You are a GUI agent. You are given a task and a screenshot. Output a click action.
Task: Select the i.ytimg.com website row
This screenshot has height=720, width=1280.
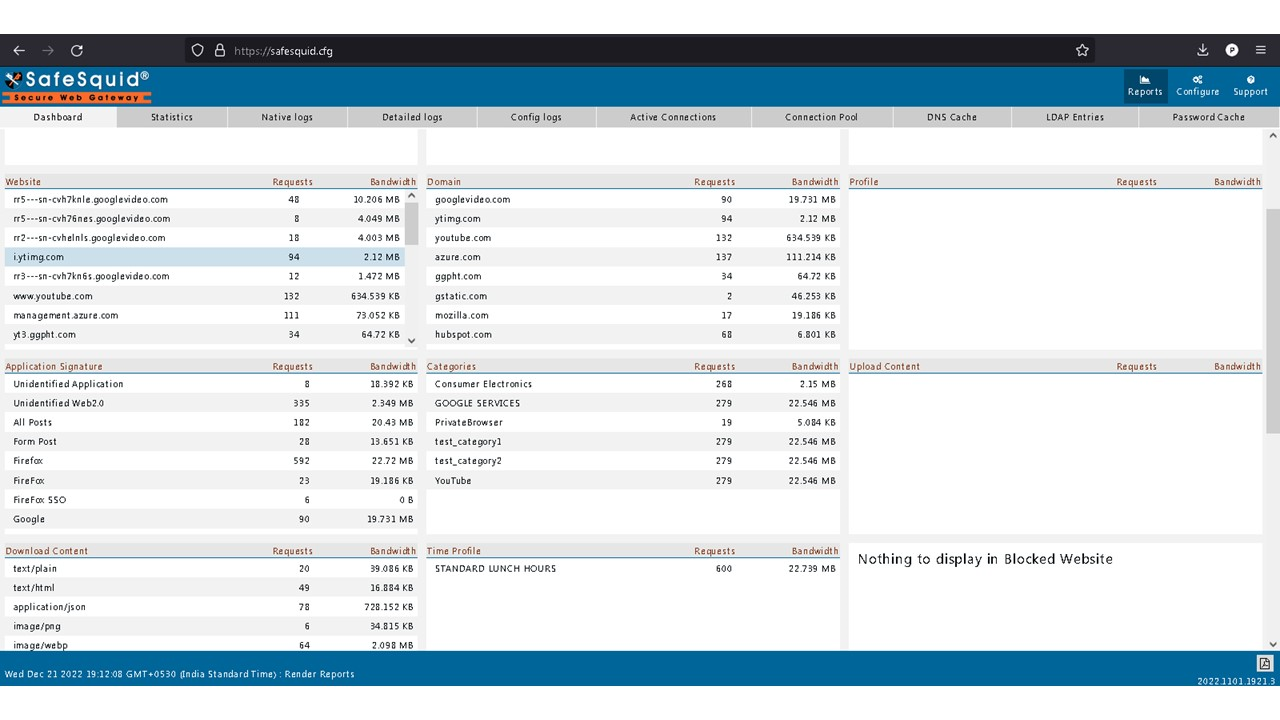coord(200,257)
